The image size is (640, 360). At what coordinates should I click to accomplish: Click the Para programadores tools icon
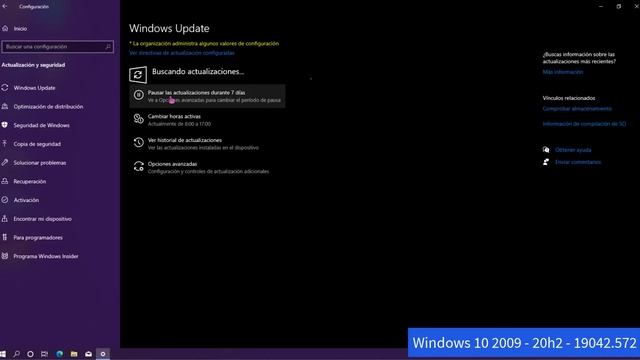pyautogui.click(x=5, y=237)
